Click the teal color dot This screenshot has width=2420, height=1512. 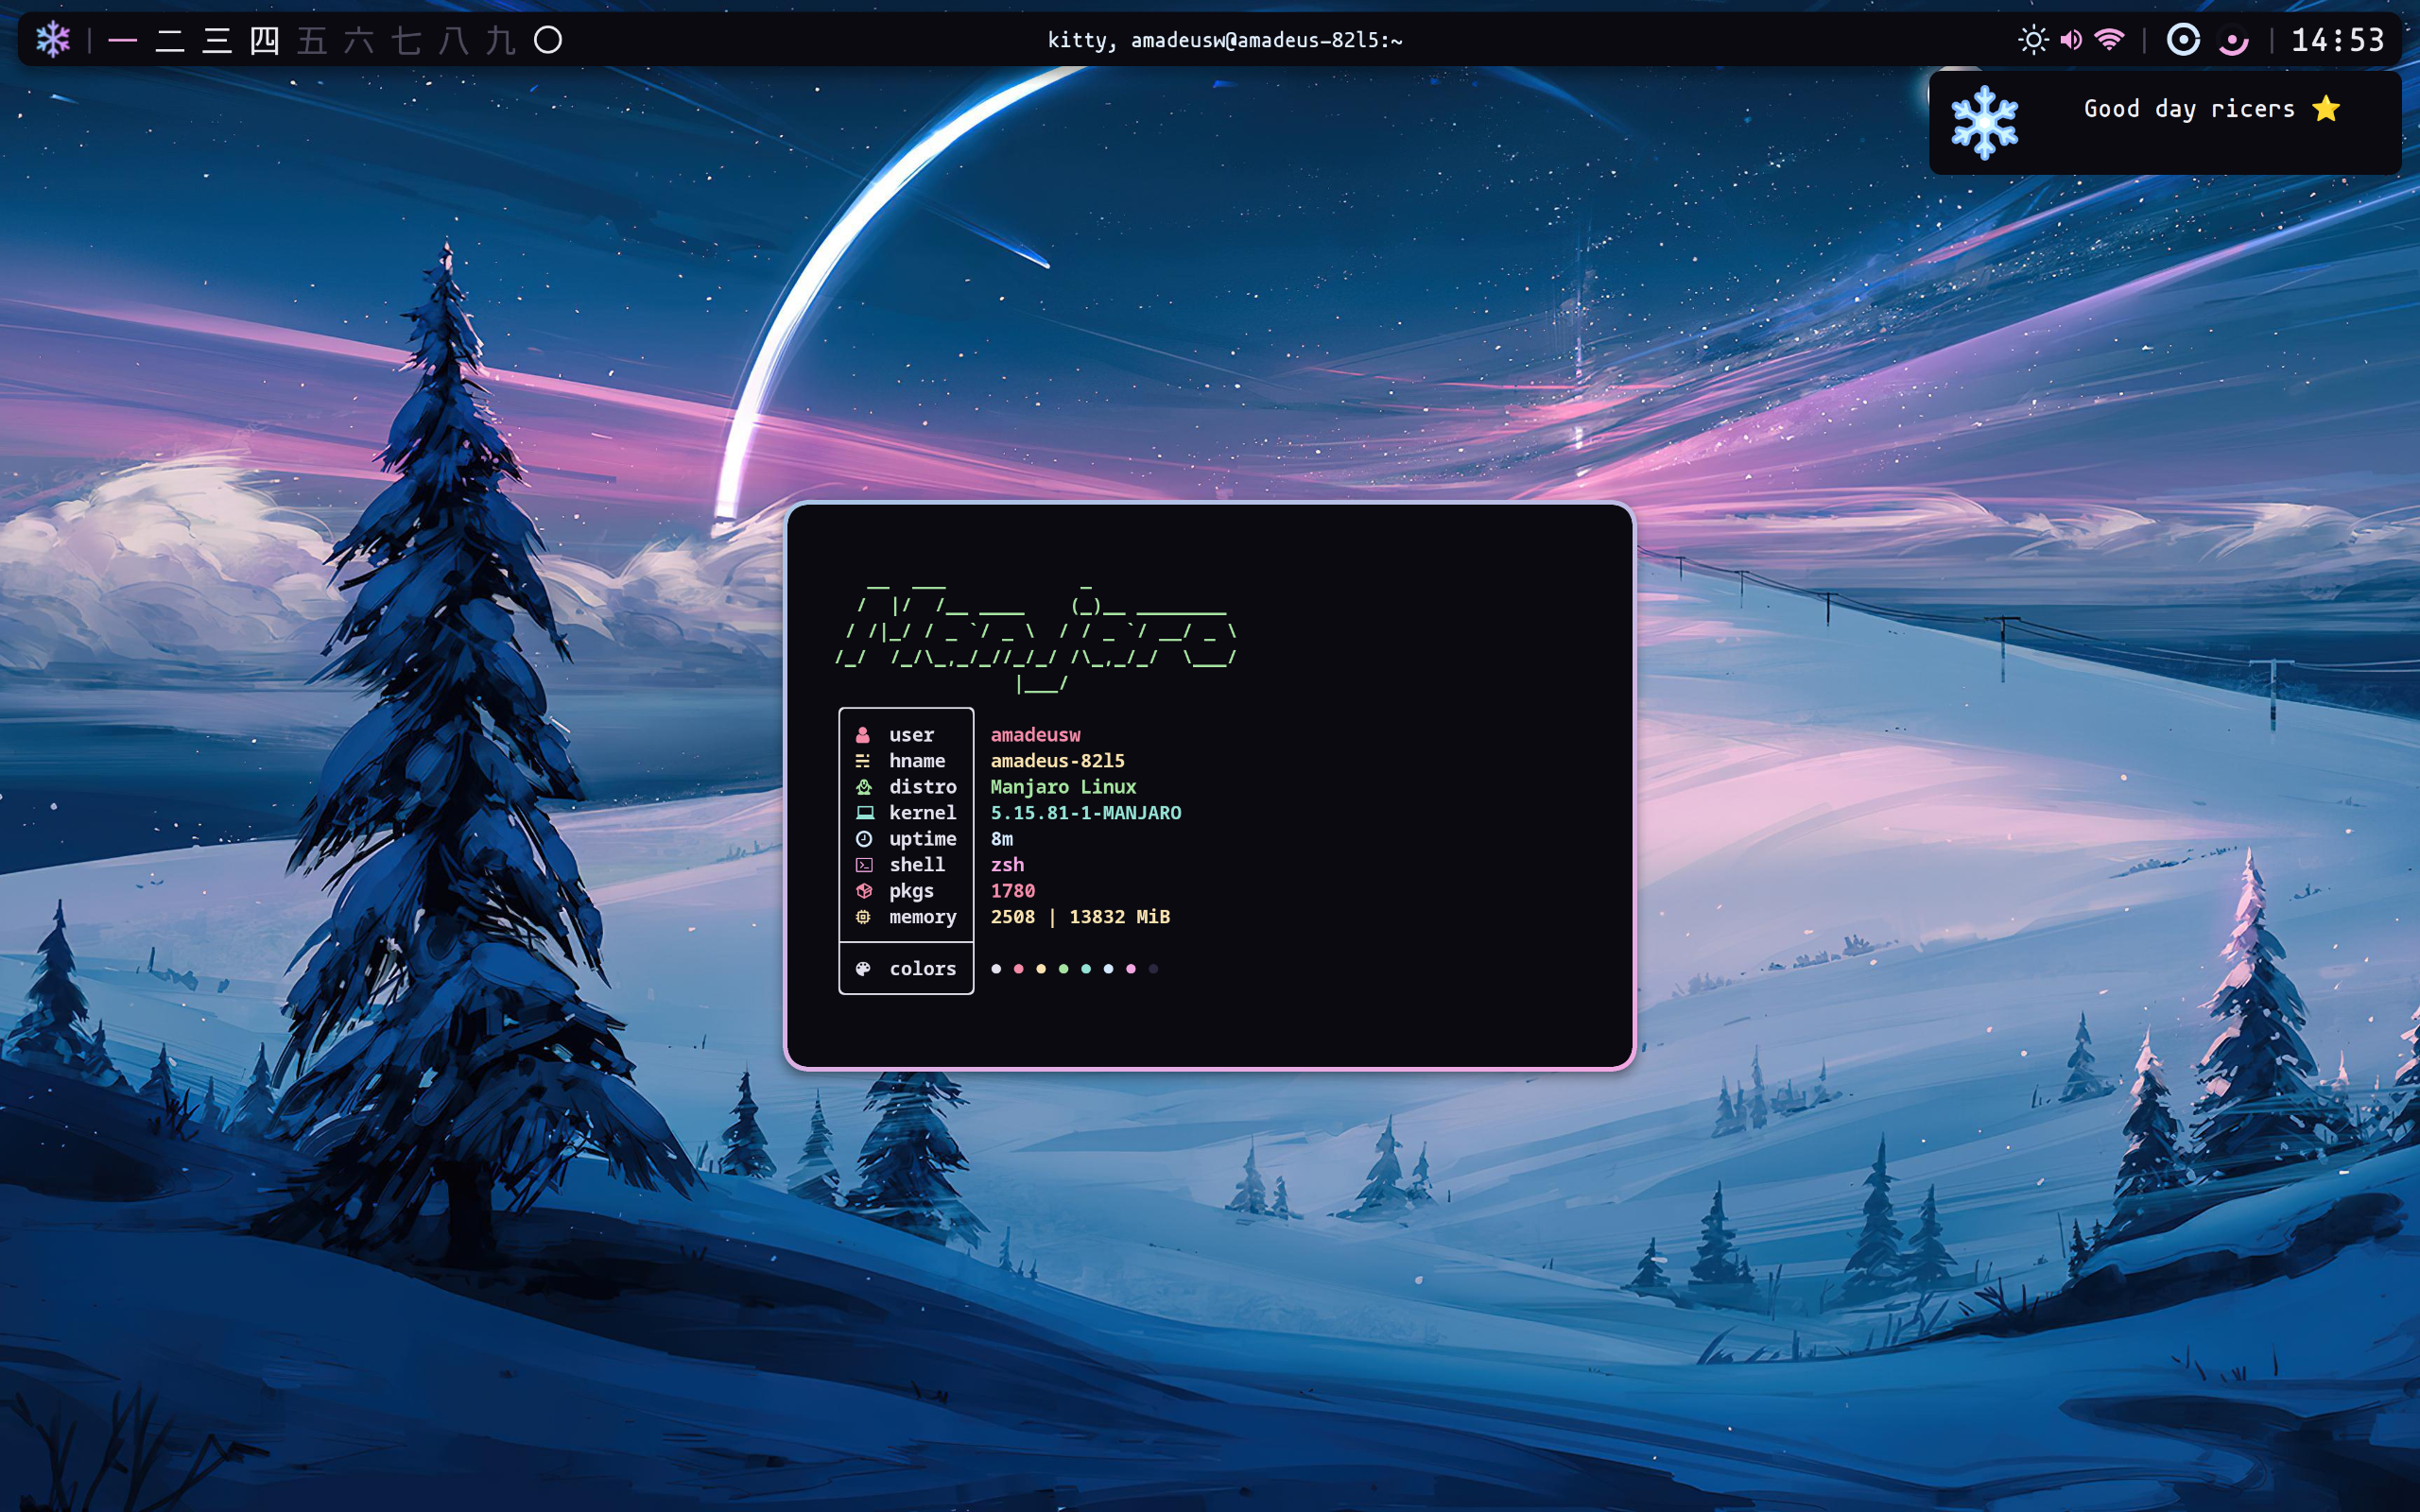pyautogui.click(x=1086, y=968)
